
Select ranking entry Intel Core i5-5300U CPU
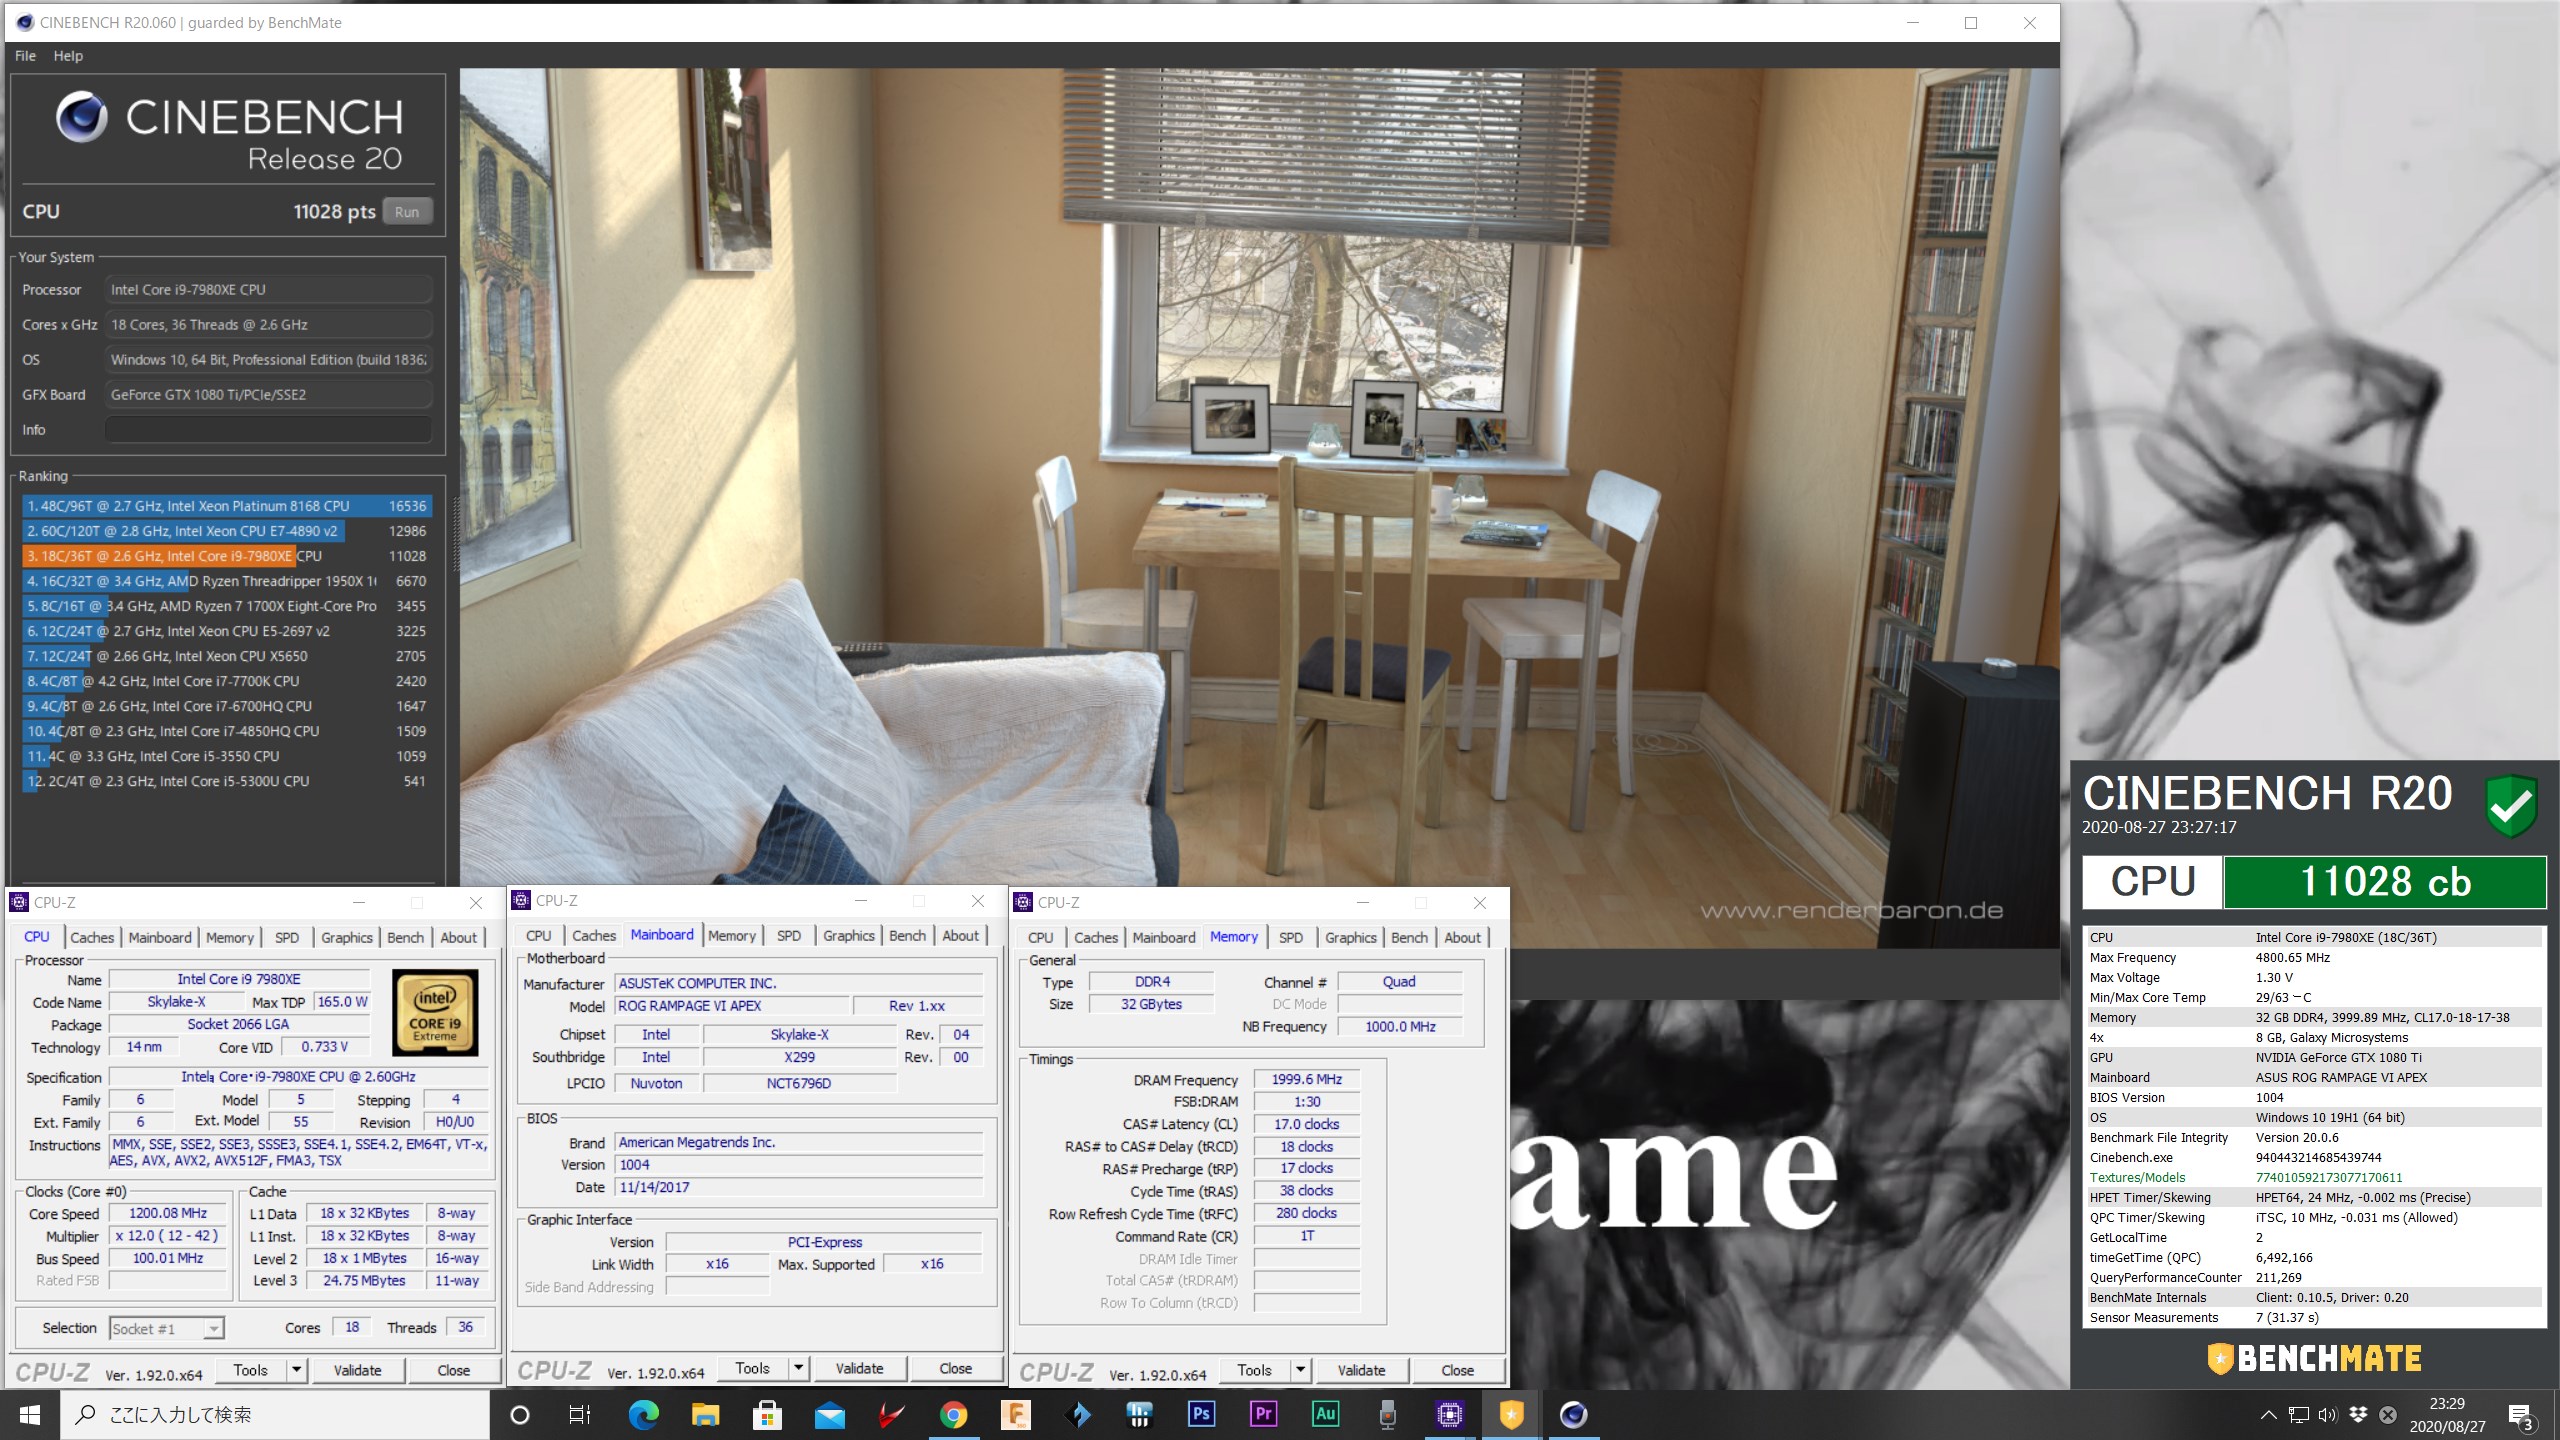tap(227, 781)
